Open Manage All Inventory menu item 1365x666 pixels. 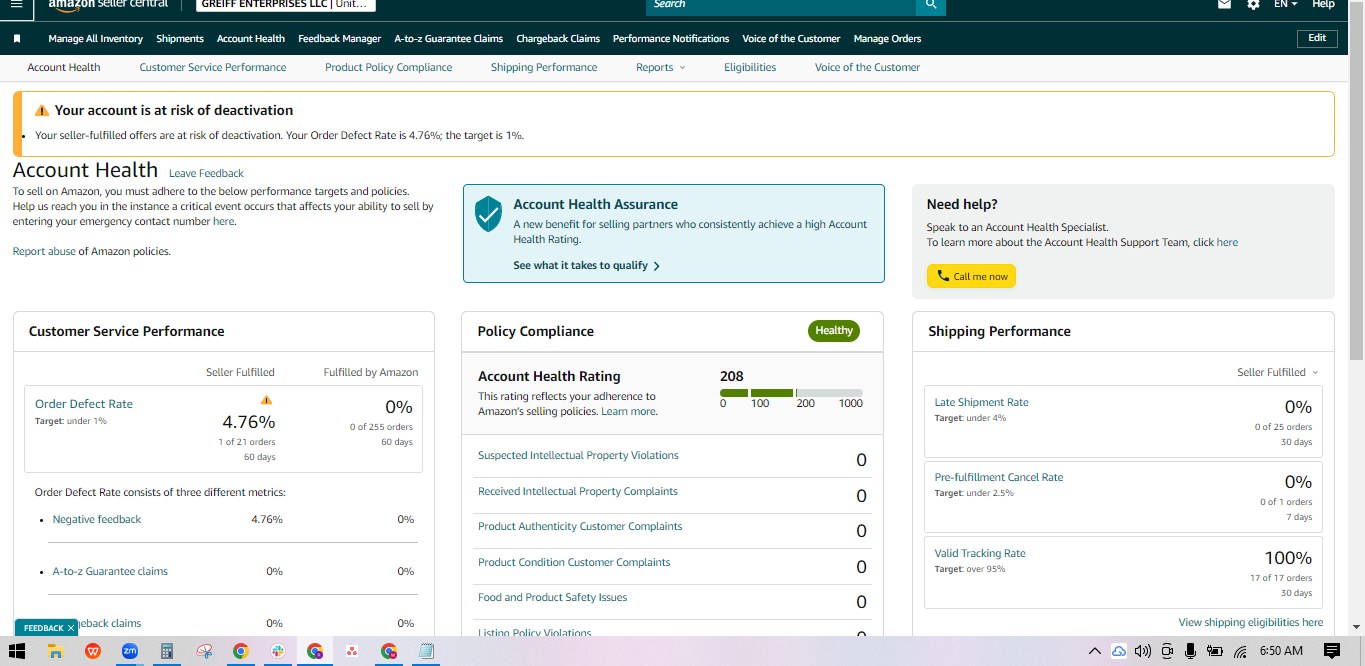click(x=96, y=39)
